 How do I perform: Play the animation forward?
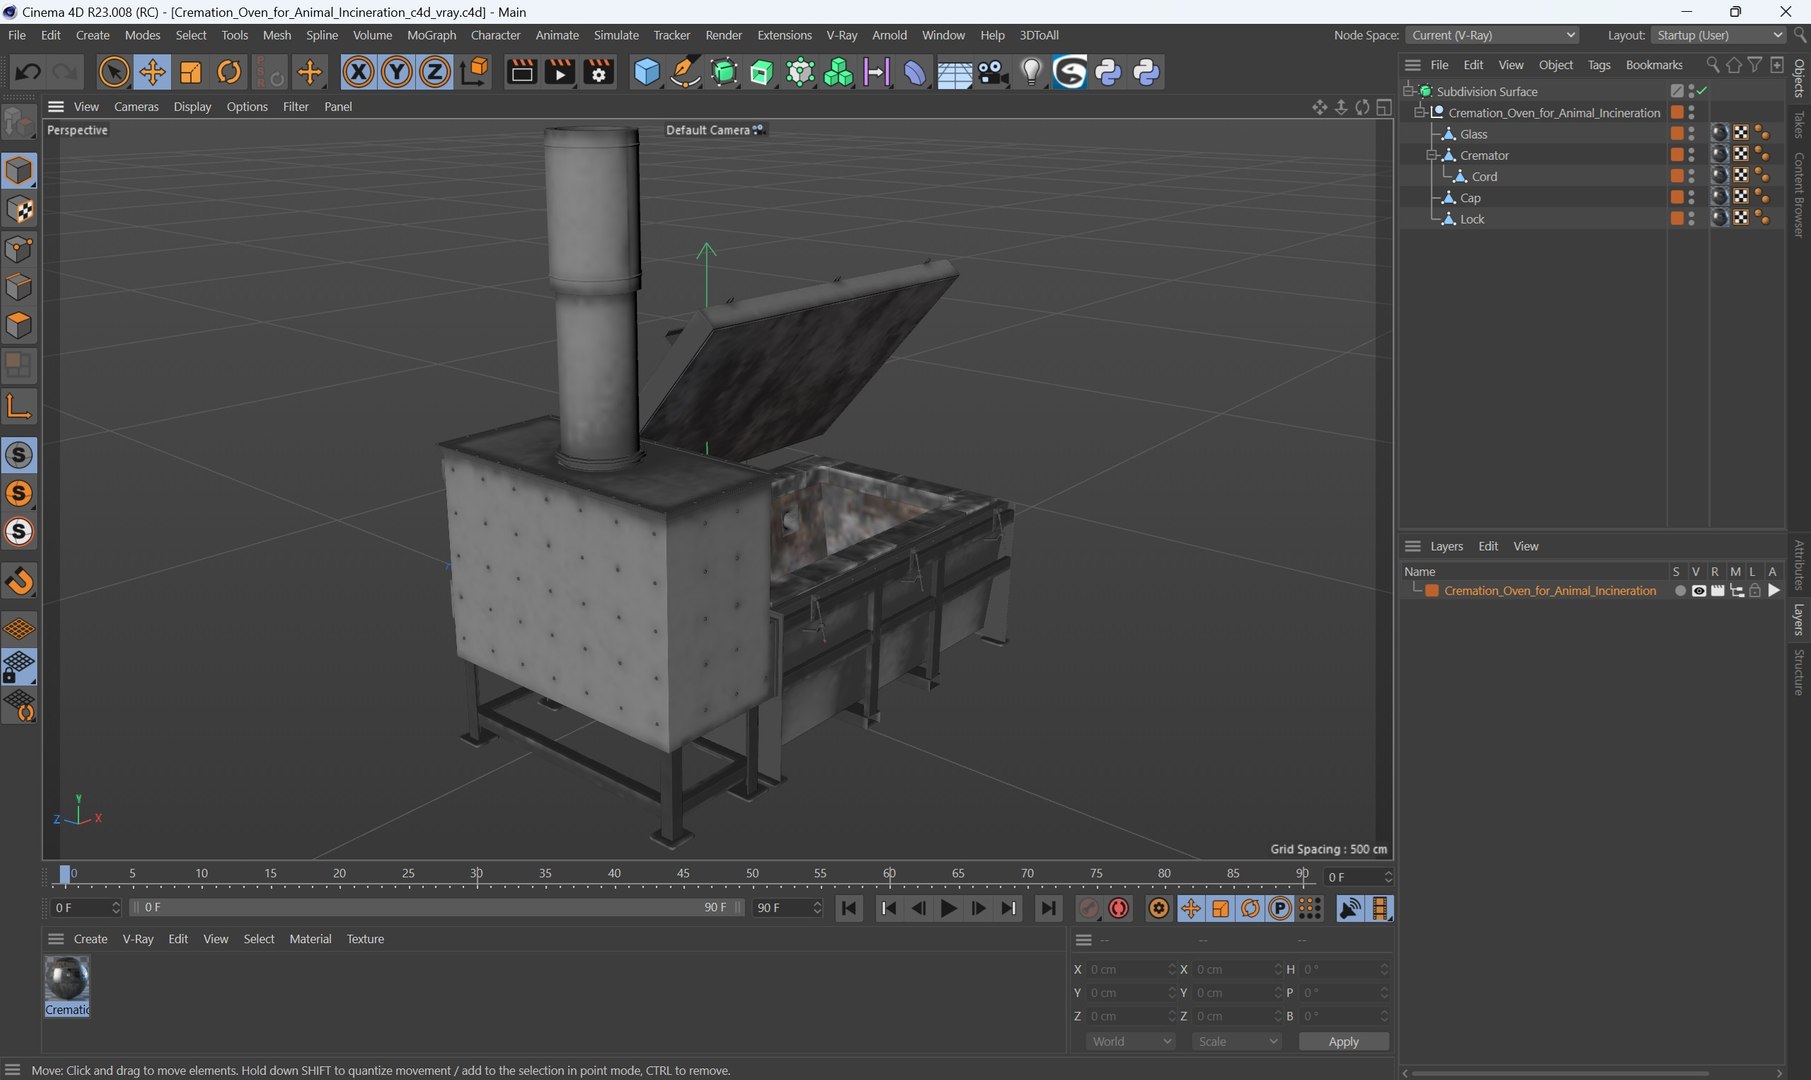pos(948,908)
